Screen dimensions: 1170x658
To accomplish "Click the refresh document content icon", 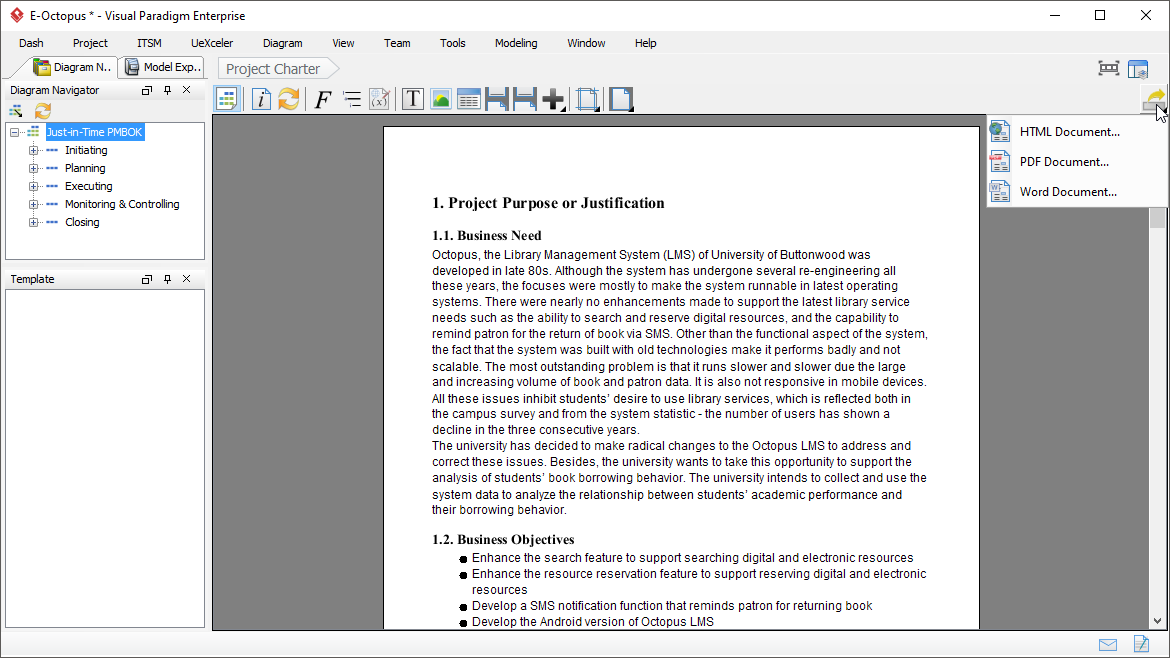I will 288,98.
